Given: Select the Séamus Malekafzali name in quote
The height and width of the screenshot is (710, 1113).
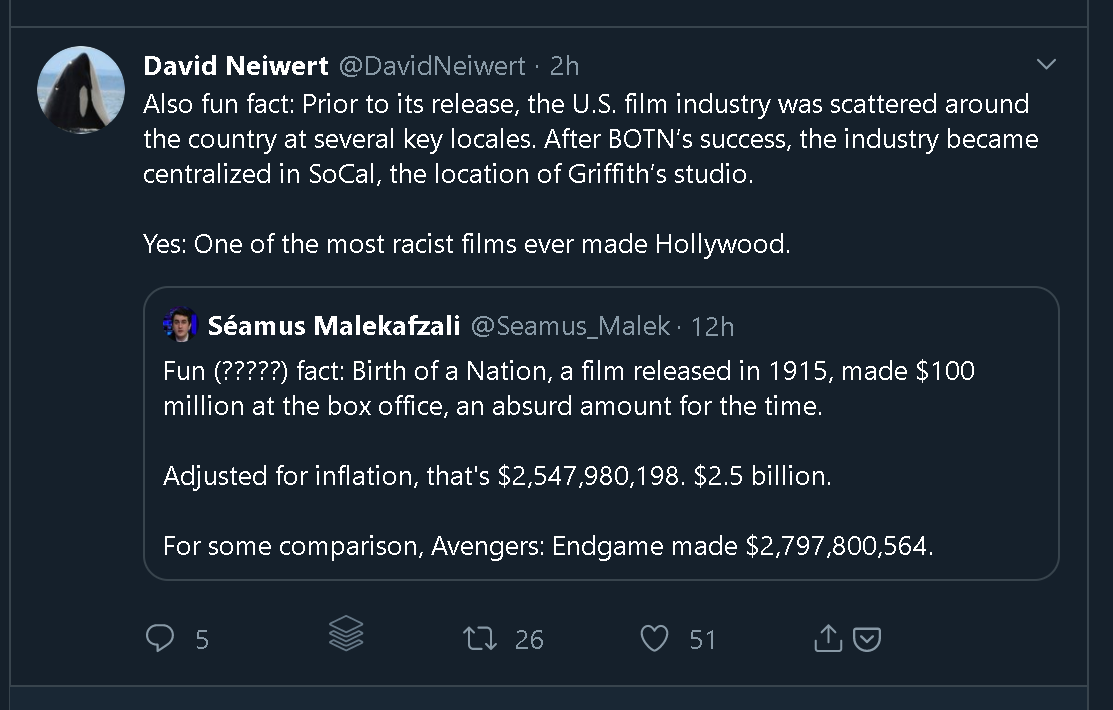Looking at the screenshot, I should 334,326.
